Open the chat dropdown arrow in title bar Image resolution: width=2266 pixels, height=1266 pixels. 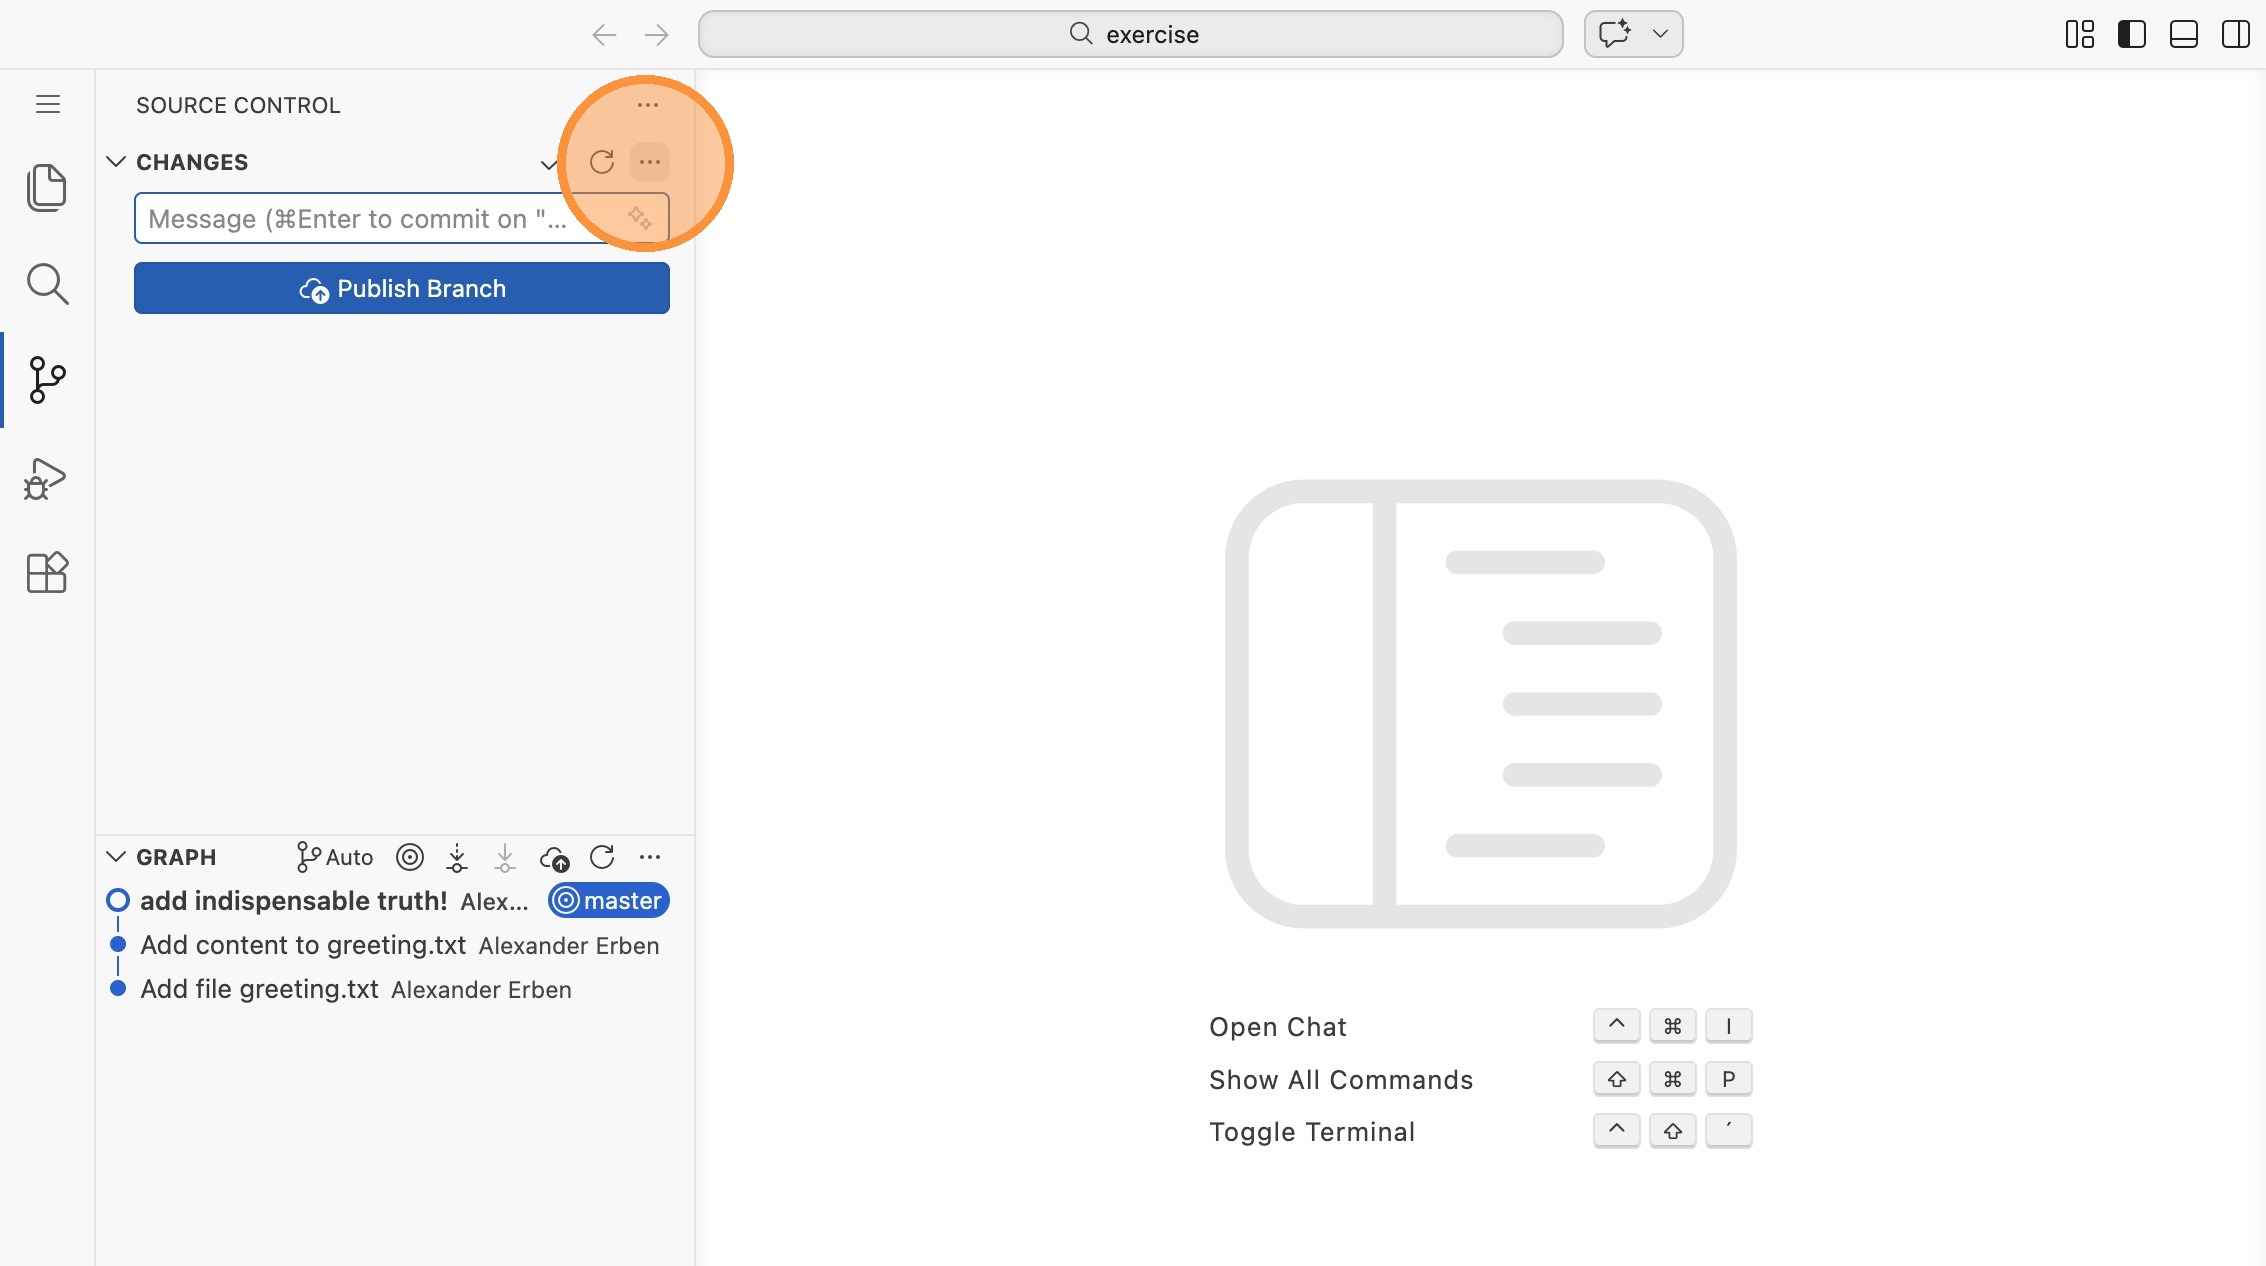point(1660,34)
